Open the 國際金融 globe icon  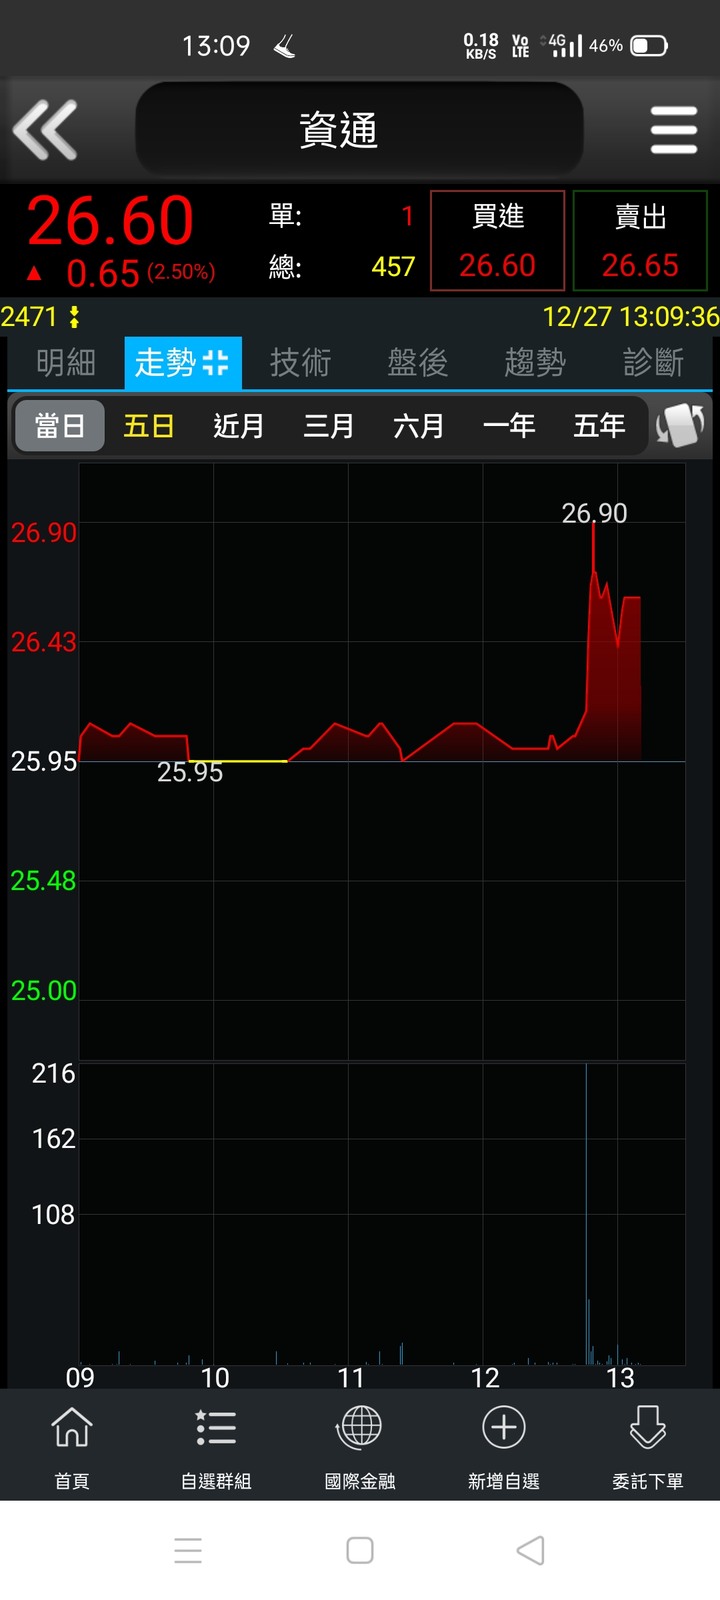click(360, 1427)
